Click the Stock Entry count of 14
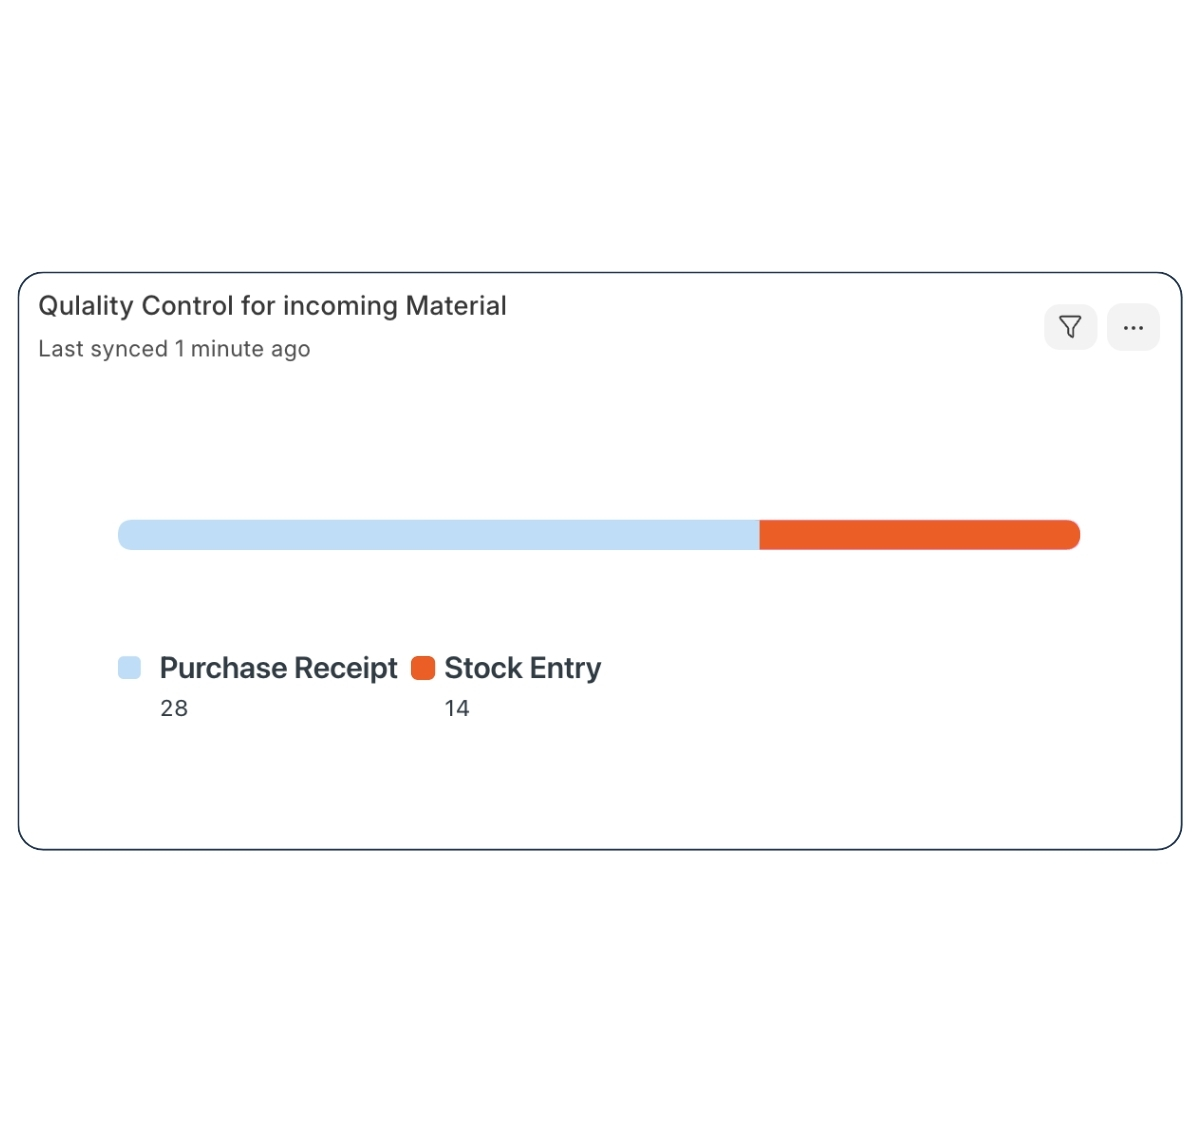Image resolution: width=1200 pixels, height=1122 pixels. click(x=457, y=708)
